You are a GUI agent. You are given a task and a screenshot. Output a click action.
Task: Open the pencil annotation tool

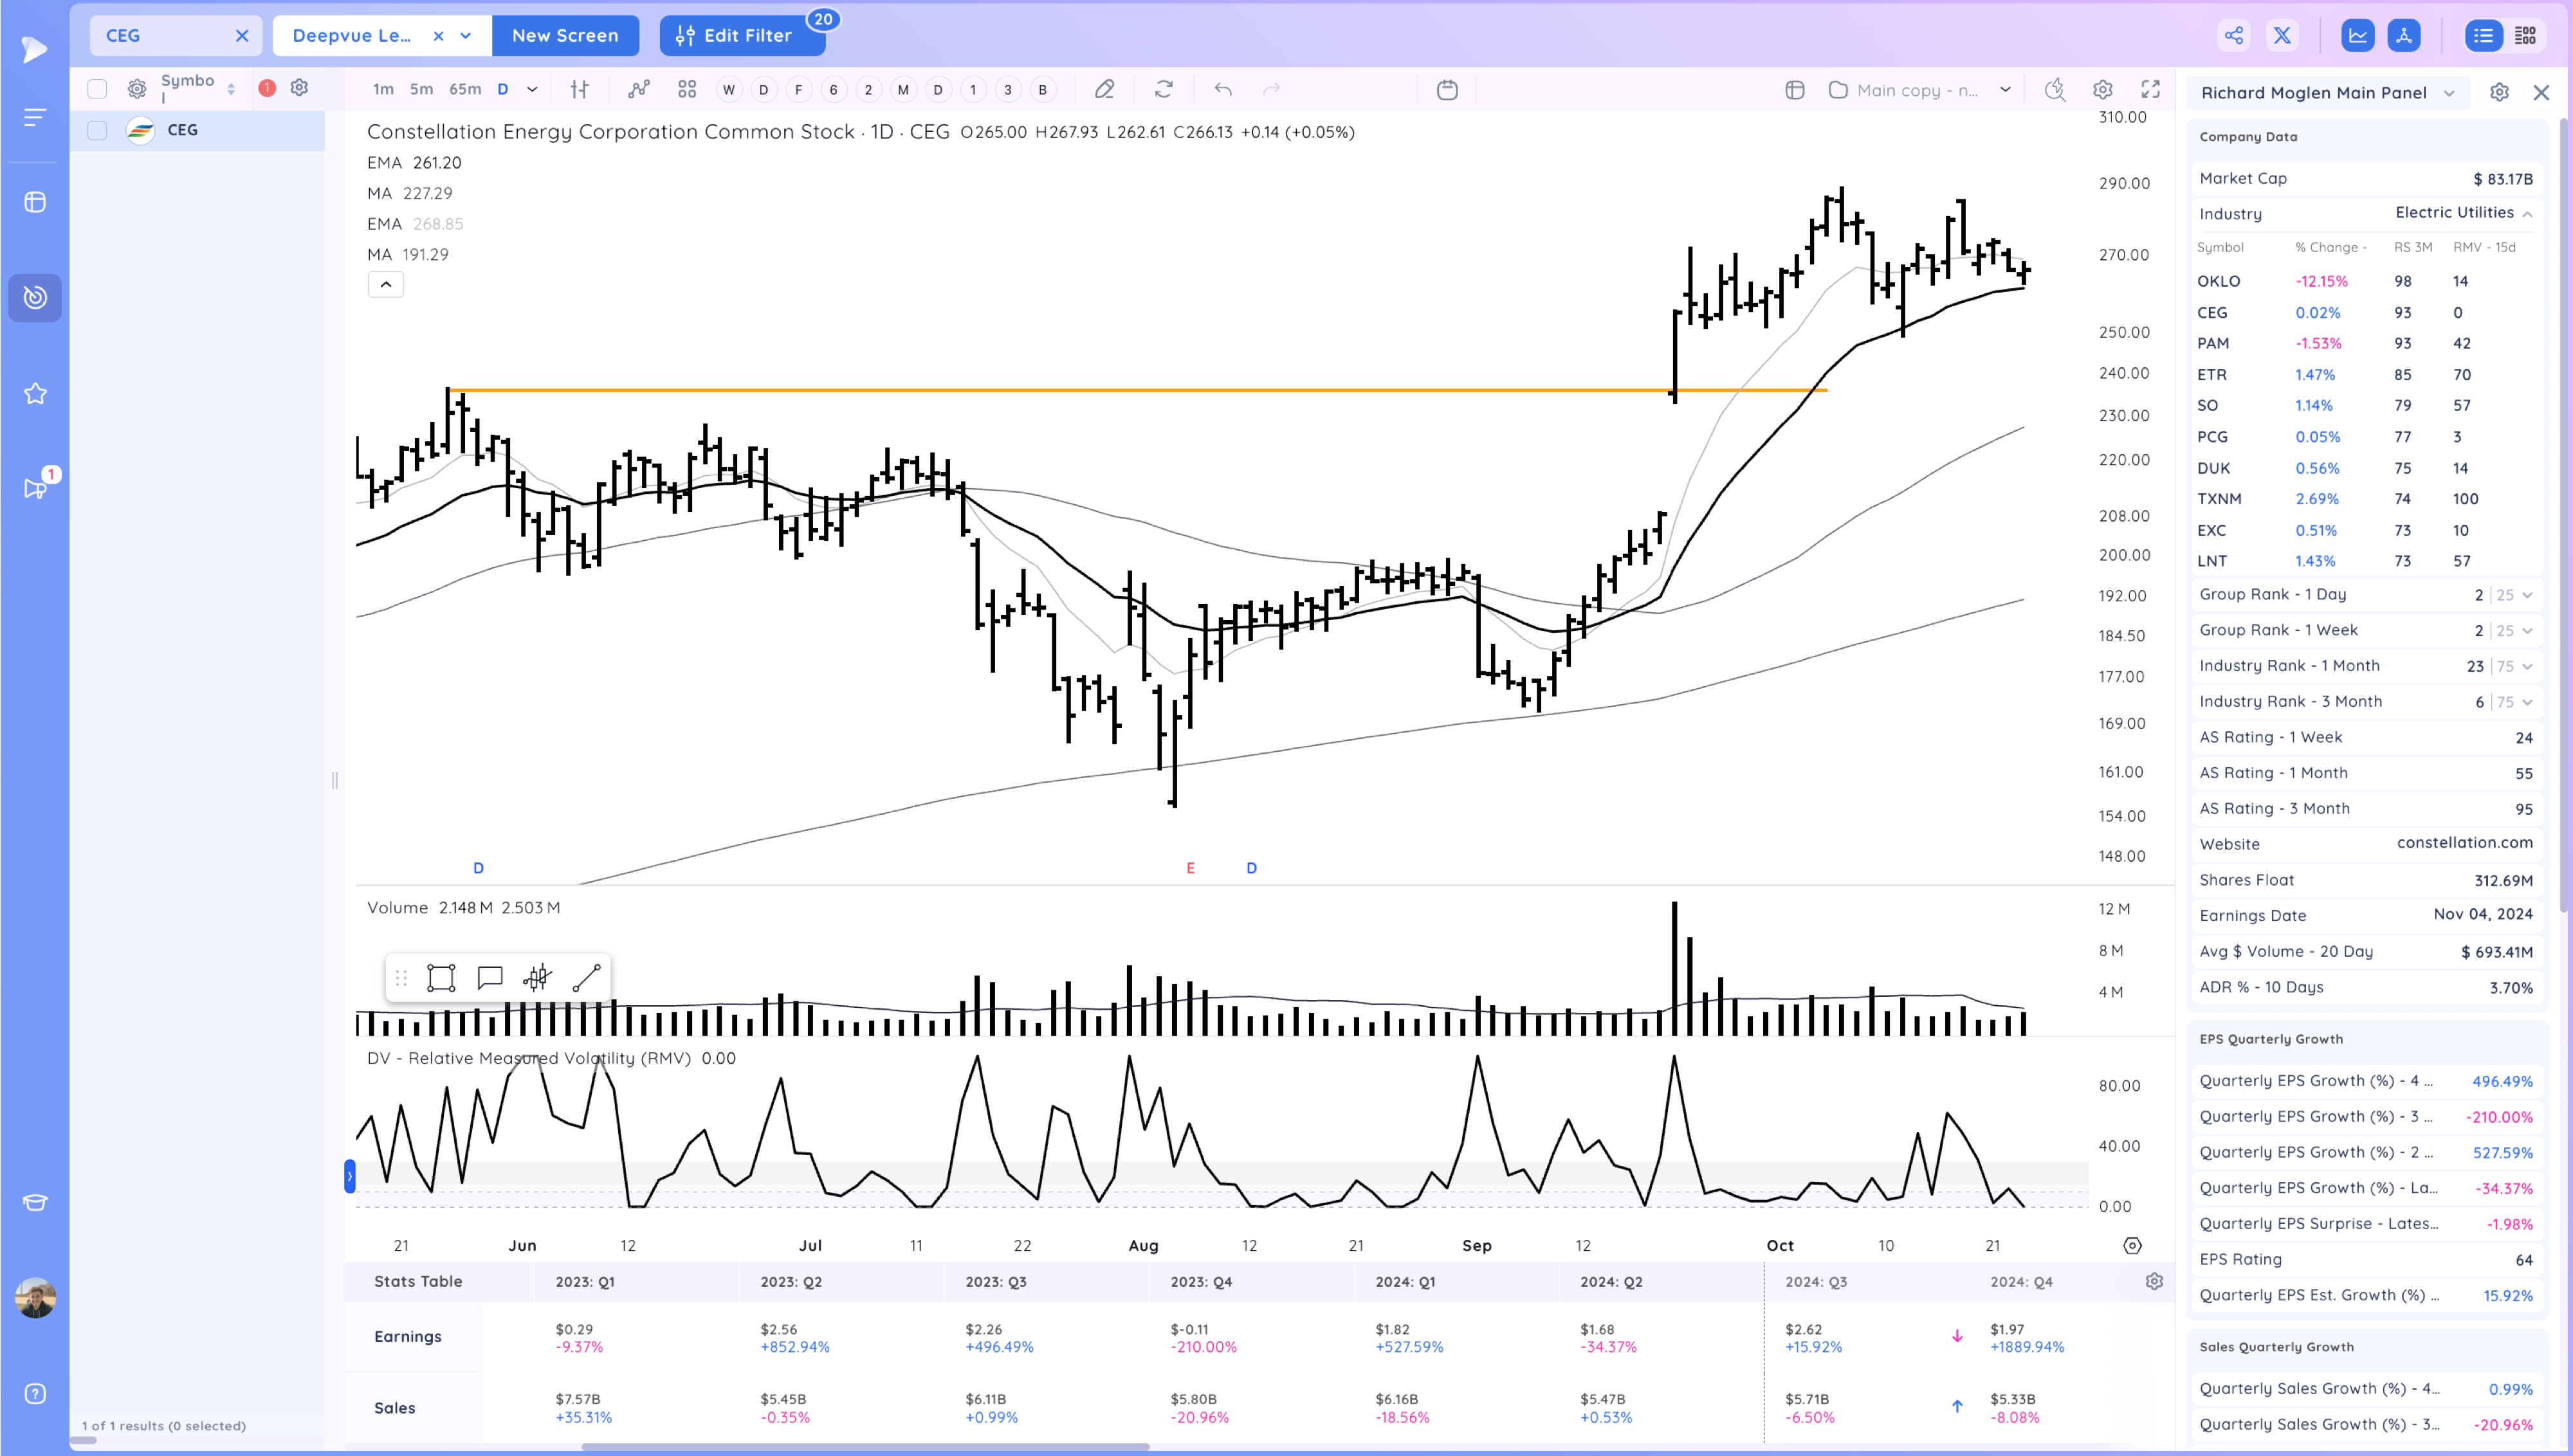tap(1104, 89)
